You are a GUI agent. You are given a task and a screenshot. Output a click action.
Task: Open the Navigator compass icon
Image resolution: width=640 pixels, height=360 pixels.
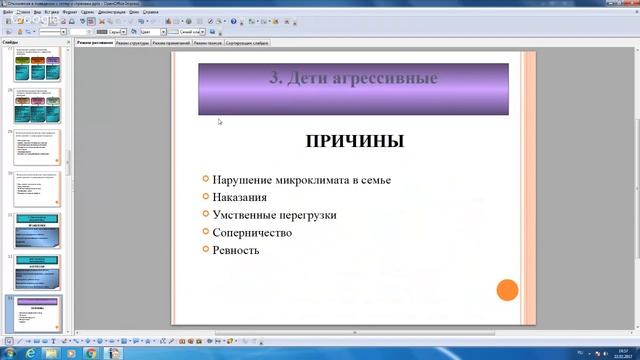coord(210,21)
